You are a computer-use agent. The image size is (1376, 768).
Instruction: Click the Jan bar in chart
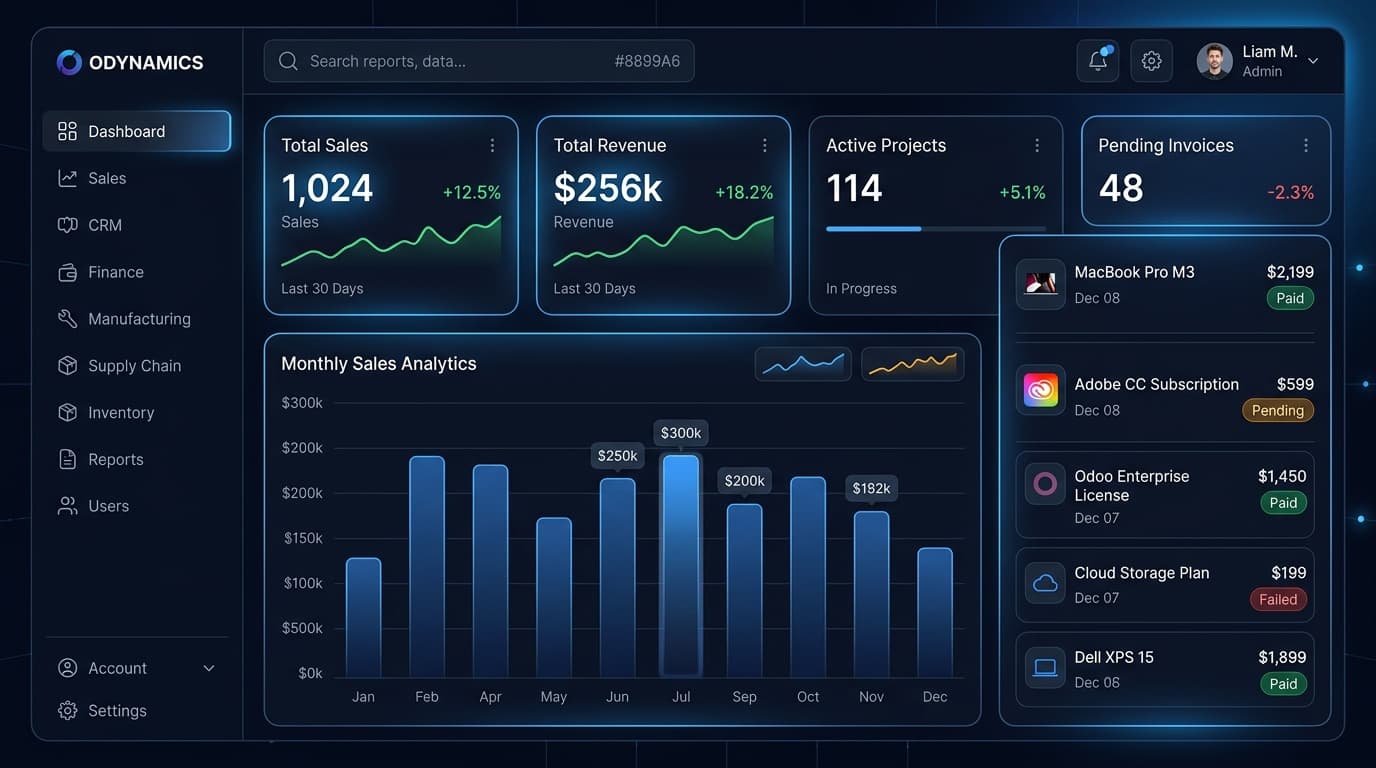click(363, 618)
